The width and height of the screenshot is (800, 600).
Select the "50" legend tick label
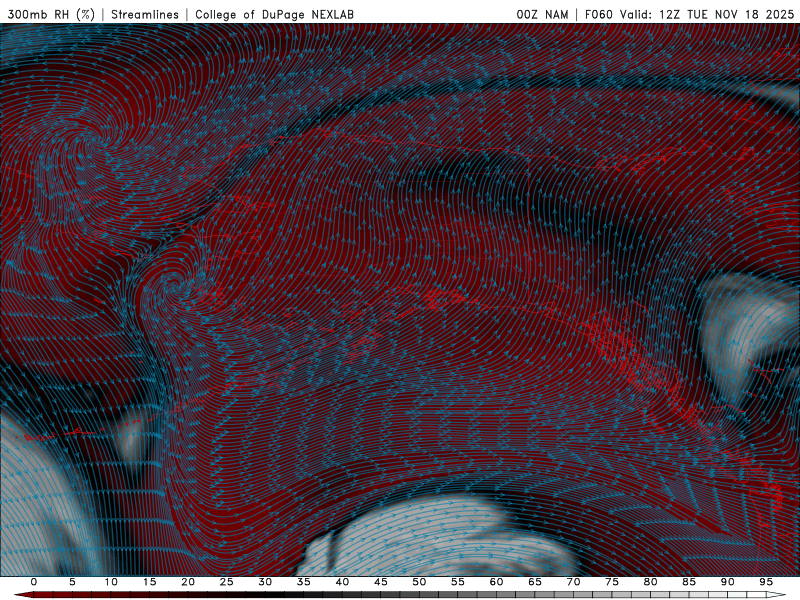pyautogui.click(x=419, y=582)
